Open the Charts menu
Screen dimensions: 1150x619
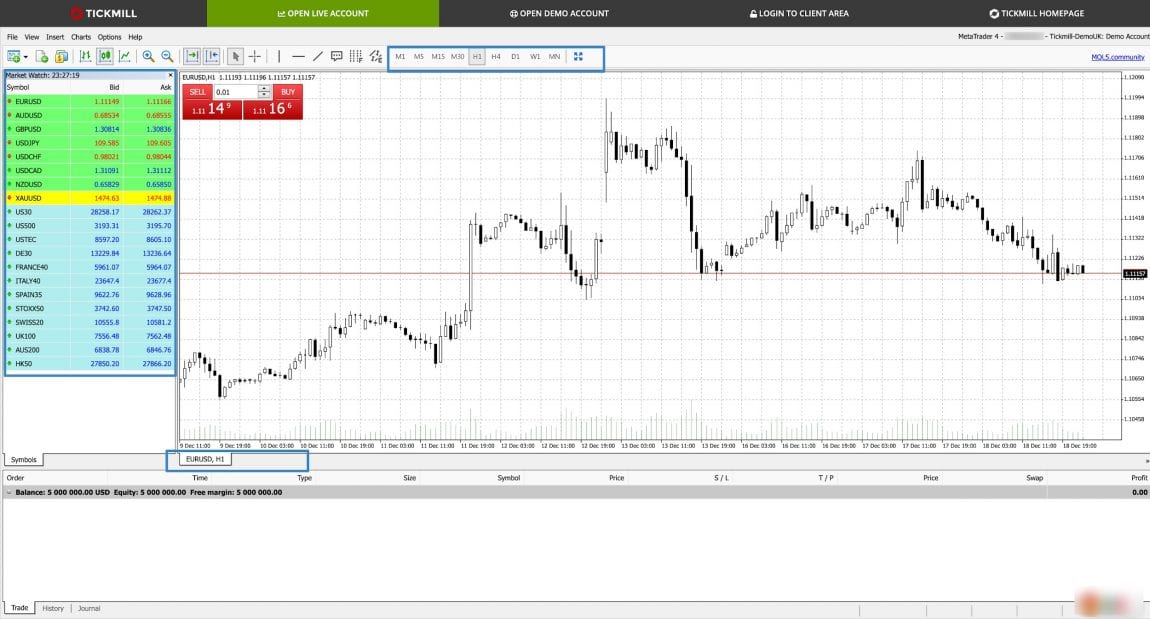(x=80, y=37)
